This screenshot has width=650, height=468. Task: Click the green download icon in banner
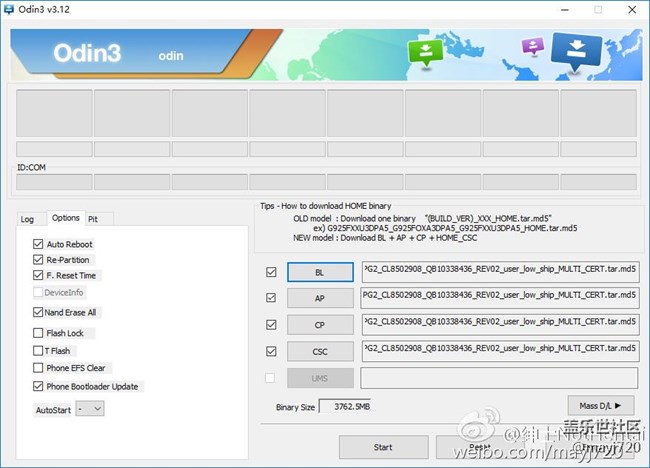tap(425, 53)
